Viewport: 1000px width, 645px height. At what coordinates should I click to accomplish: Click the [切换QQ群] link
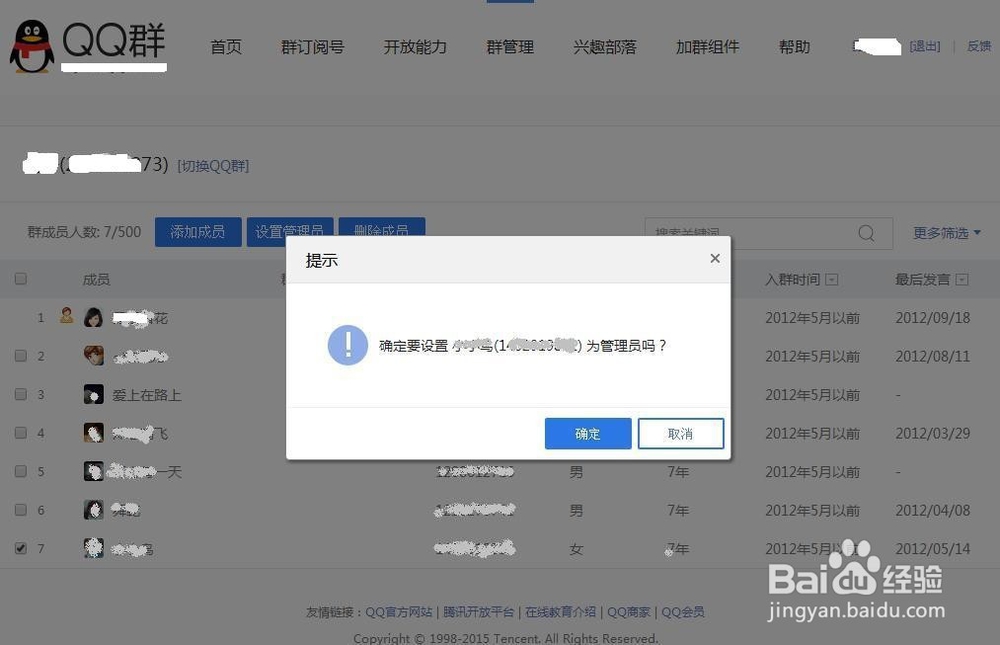click(213, 166)
